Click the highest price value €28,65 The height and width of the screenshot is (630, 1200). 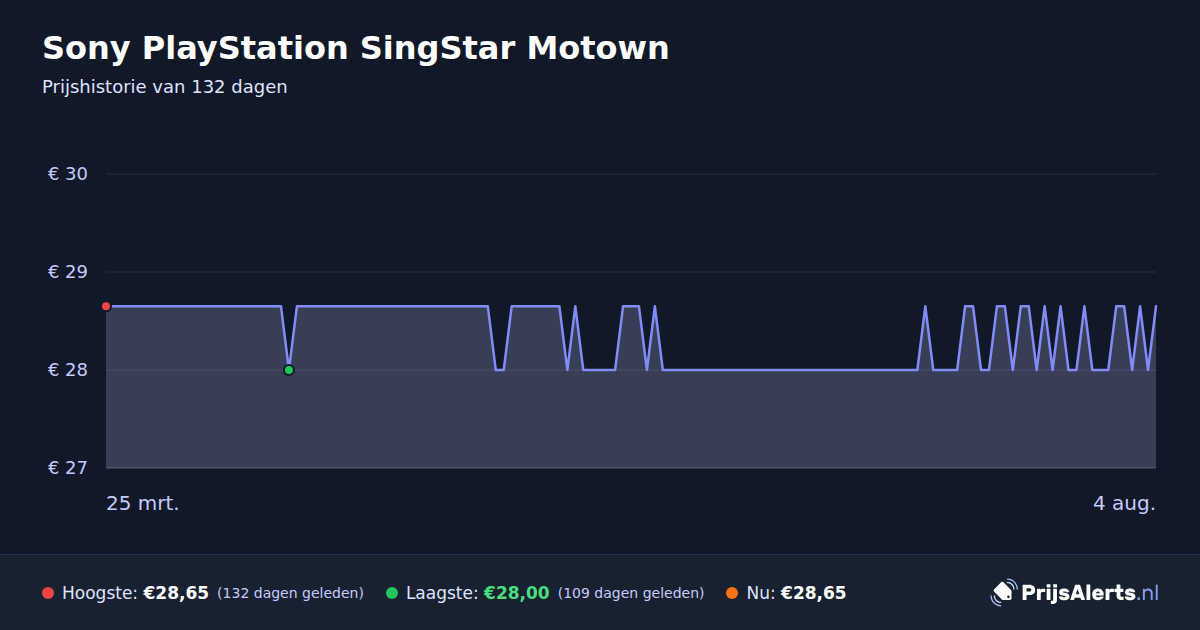pos(176,593)
